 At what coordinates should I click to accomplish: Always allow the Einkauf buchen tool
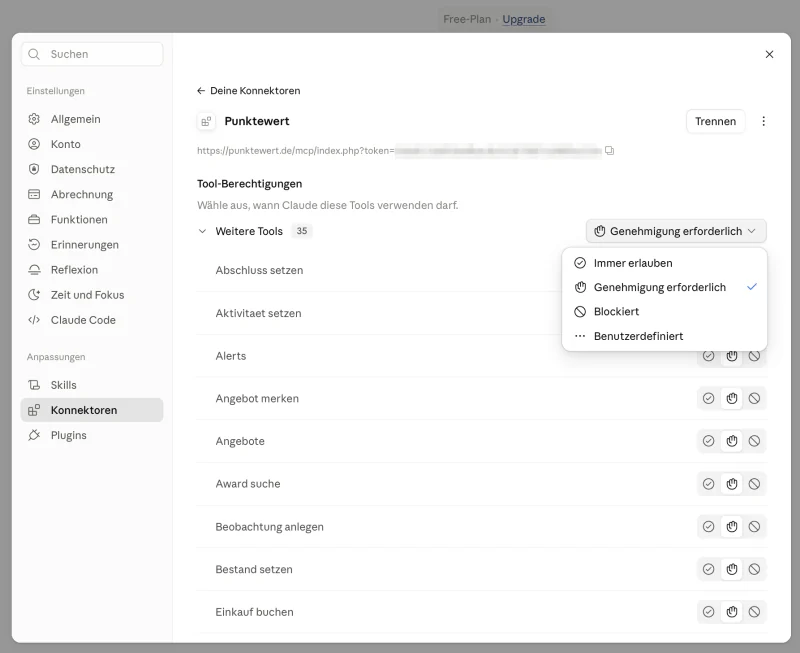point(708,612)
